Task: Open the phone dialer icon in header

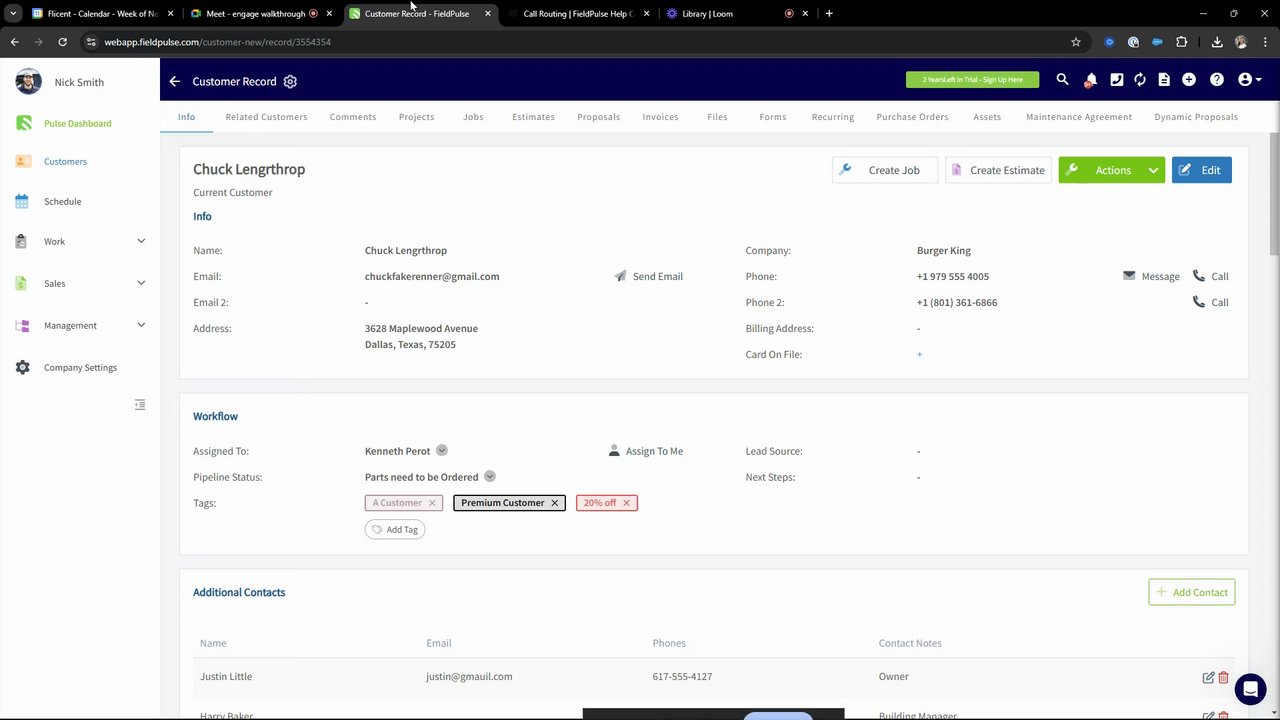Action: coord(1116,80)
